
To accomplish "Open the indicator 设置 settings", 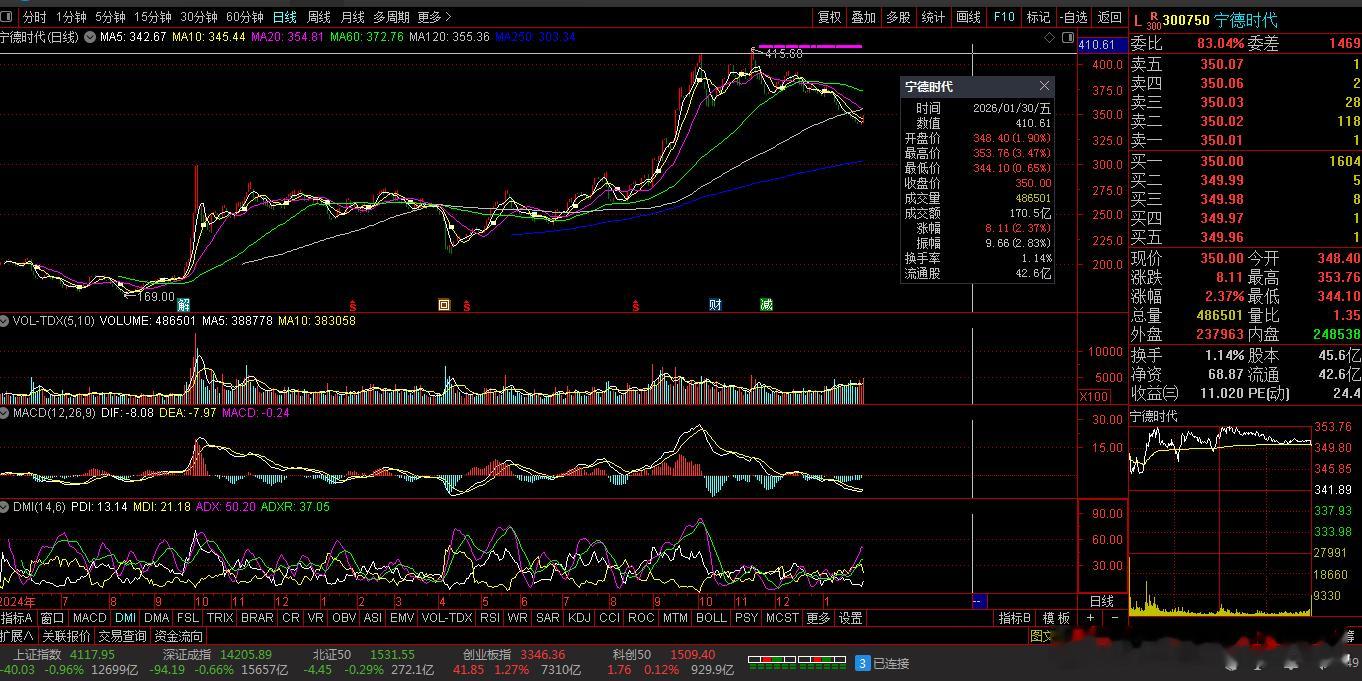I will coord(851,618).
